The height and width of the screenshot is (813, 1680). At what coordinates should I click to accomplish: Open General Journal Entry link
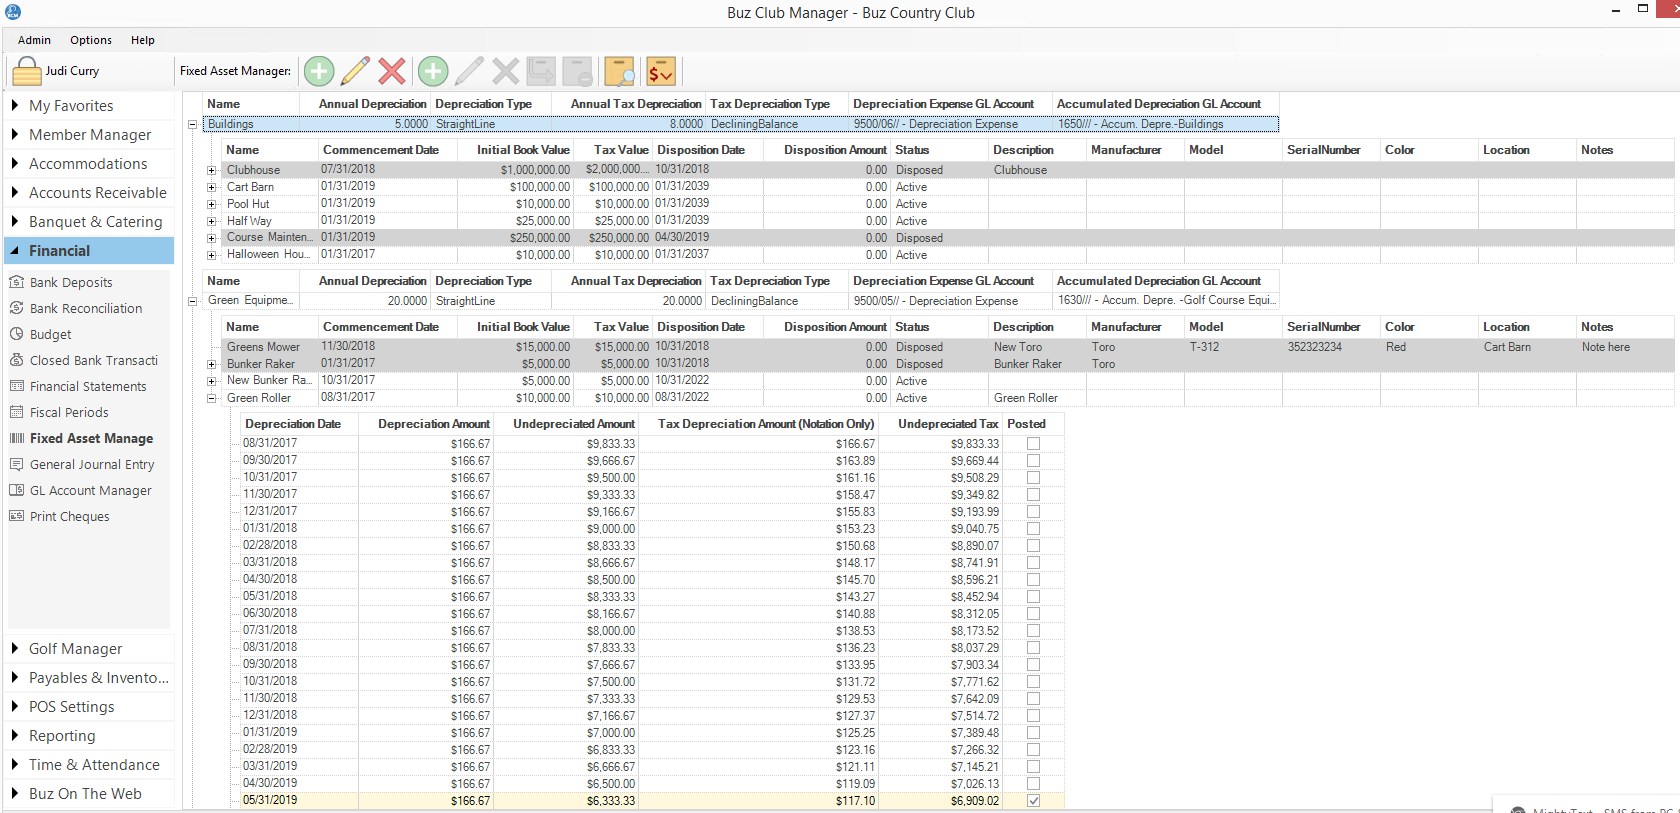pos(91,465)
